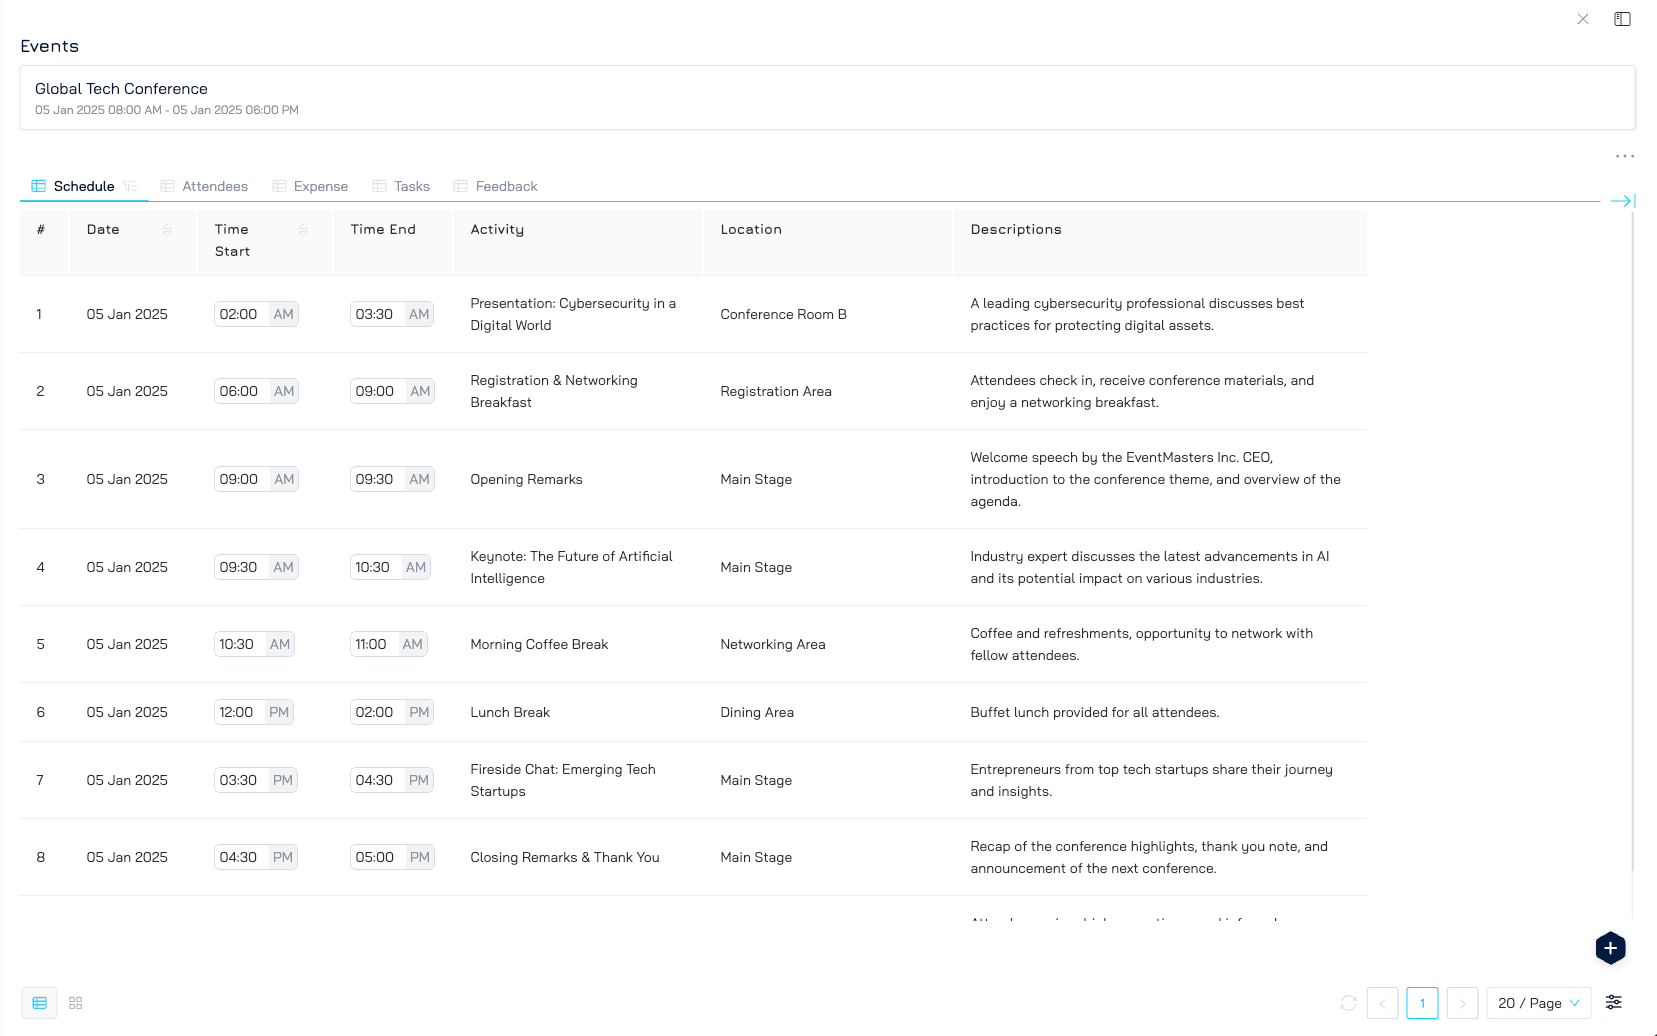Edit the Morning Coffee Break start time field
This screenshot has height=1036, width=1657.
click(x=238, y=644)
